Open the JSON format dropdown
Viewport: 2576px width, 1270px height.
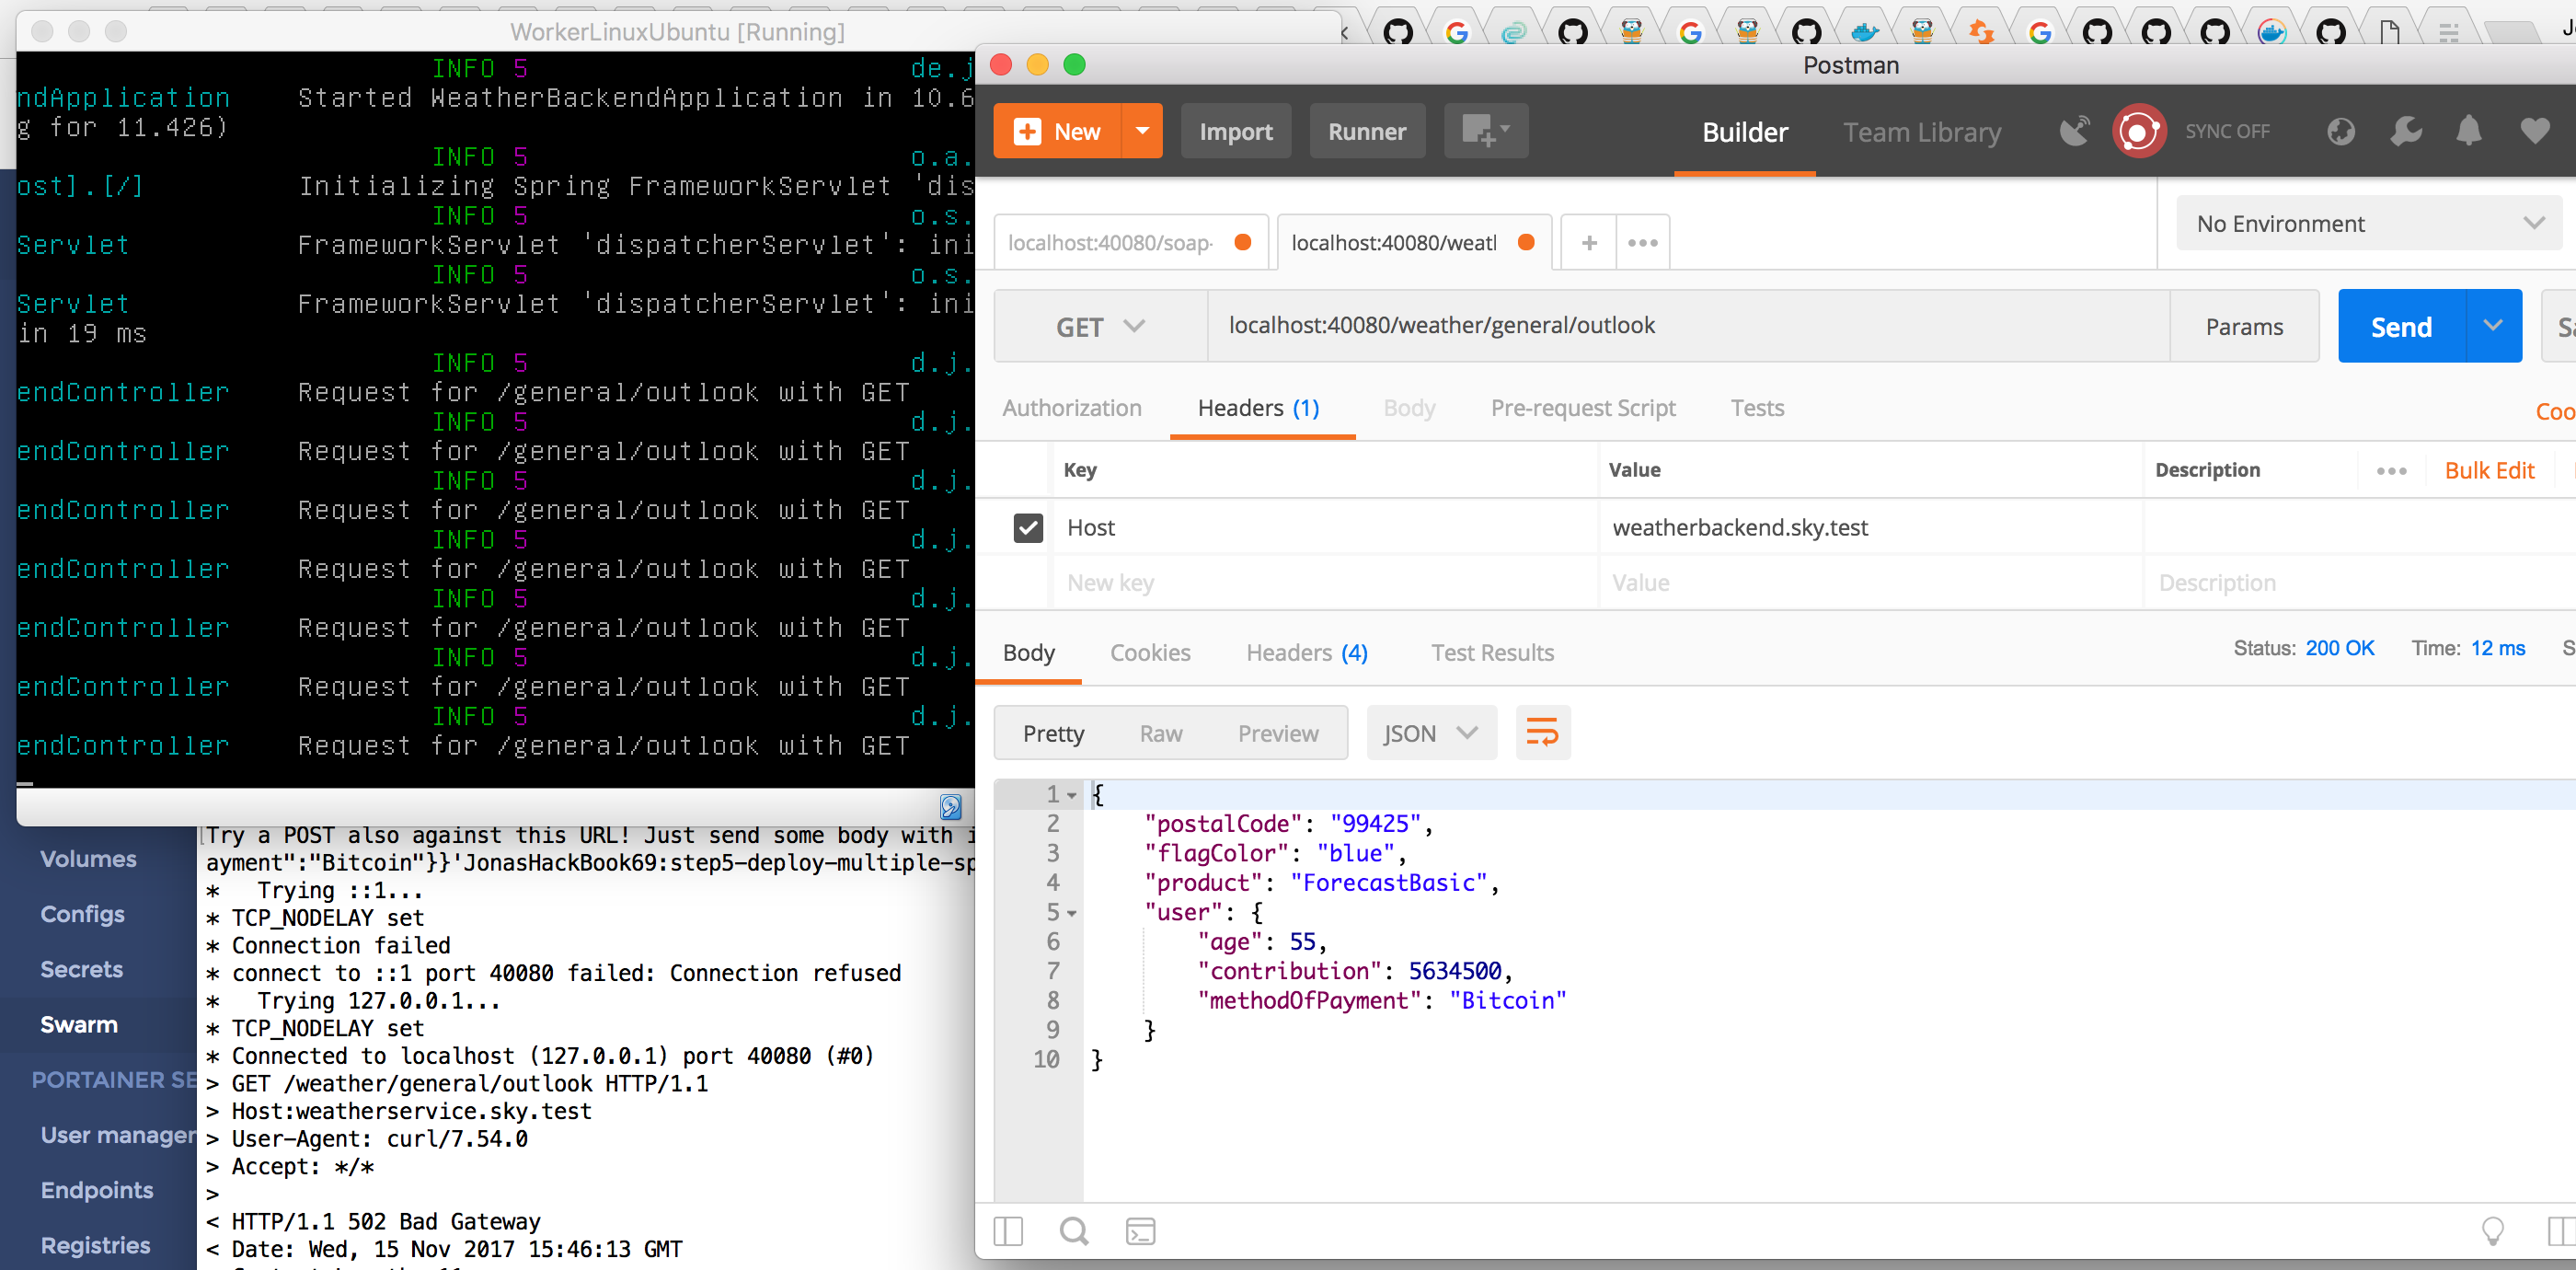tap(1430, 733)
